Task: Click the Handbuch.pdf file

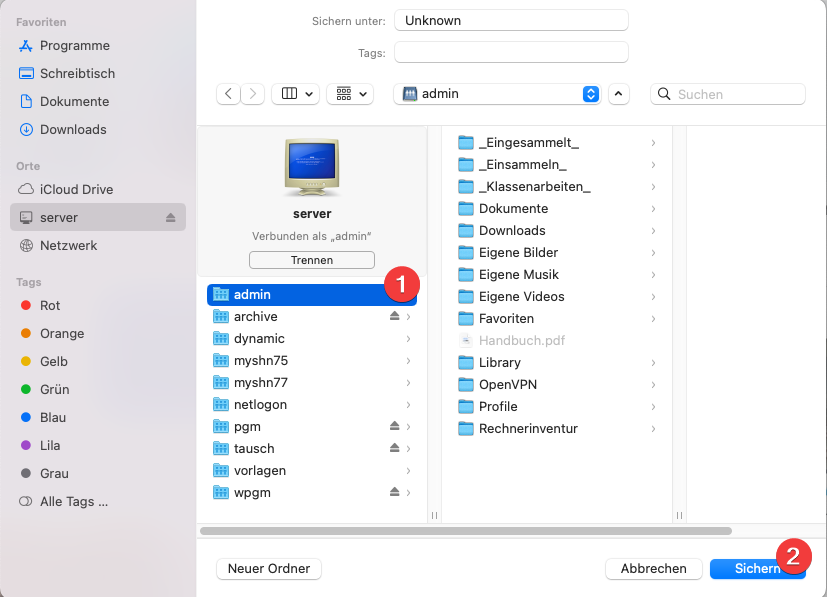Action: point(557,341)
